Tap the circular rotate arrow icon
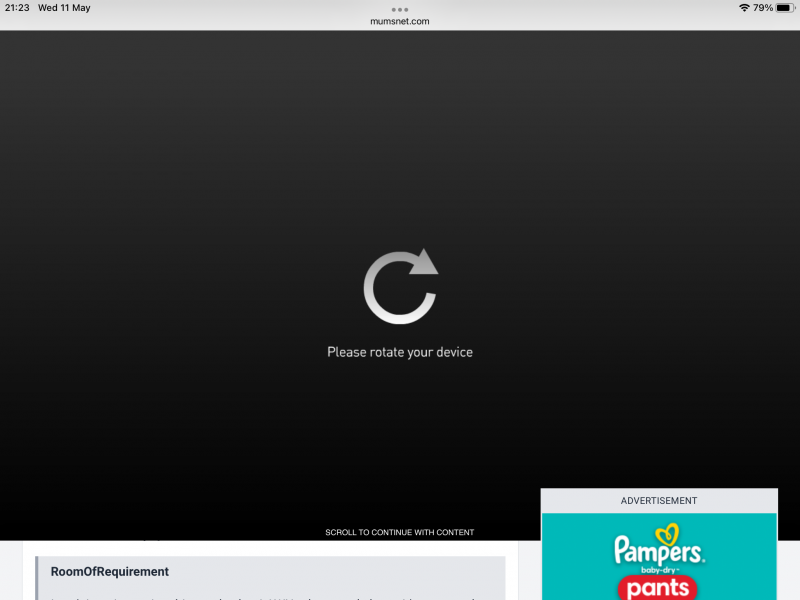The width and height of the screenshot is (800, 600). click(399, 288)
